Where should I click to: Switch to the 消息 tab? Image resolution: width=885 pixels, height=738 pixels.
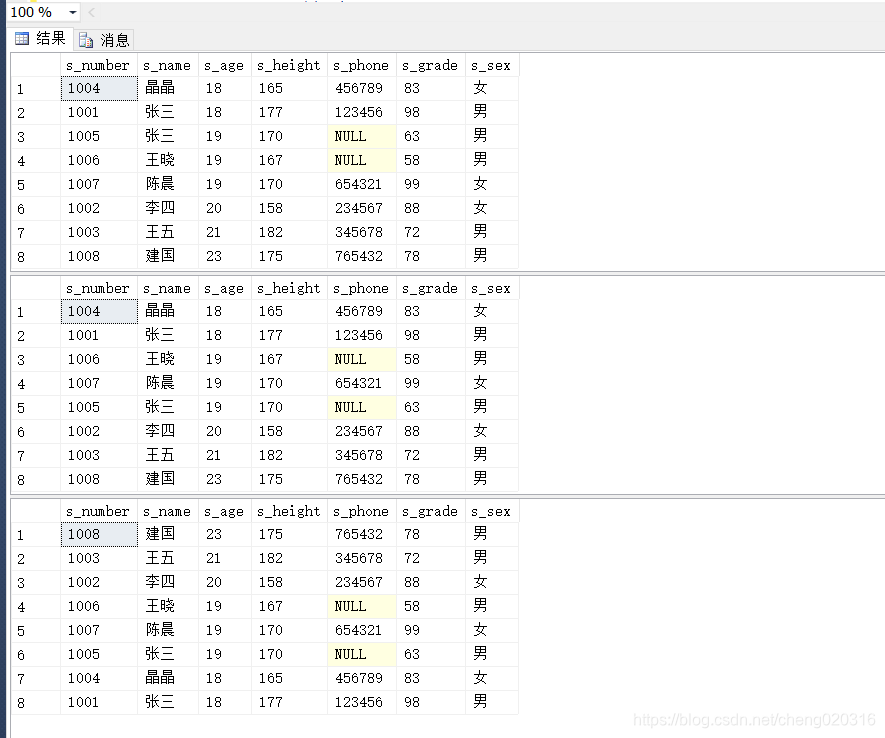[104, 39]
